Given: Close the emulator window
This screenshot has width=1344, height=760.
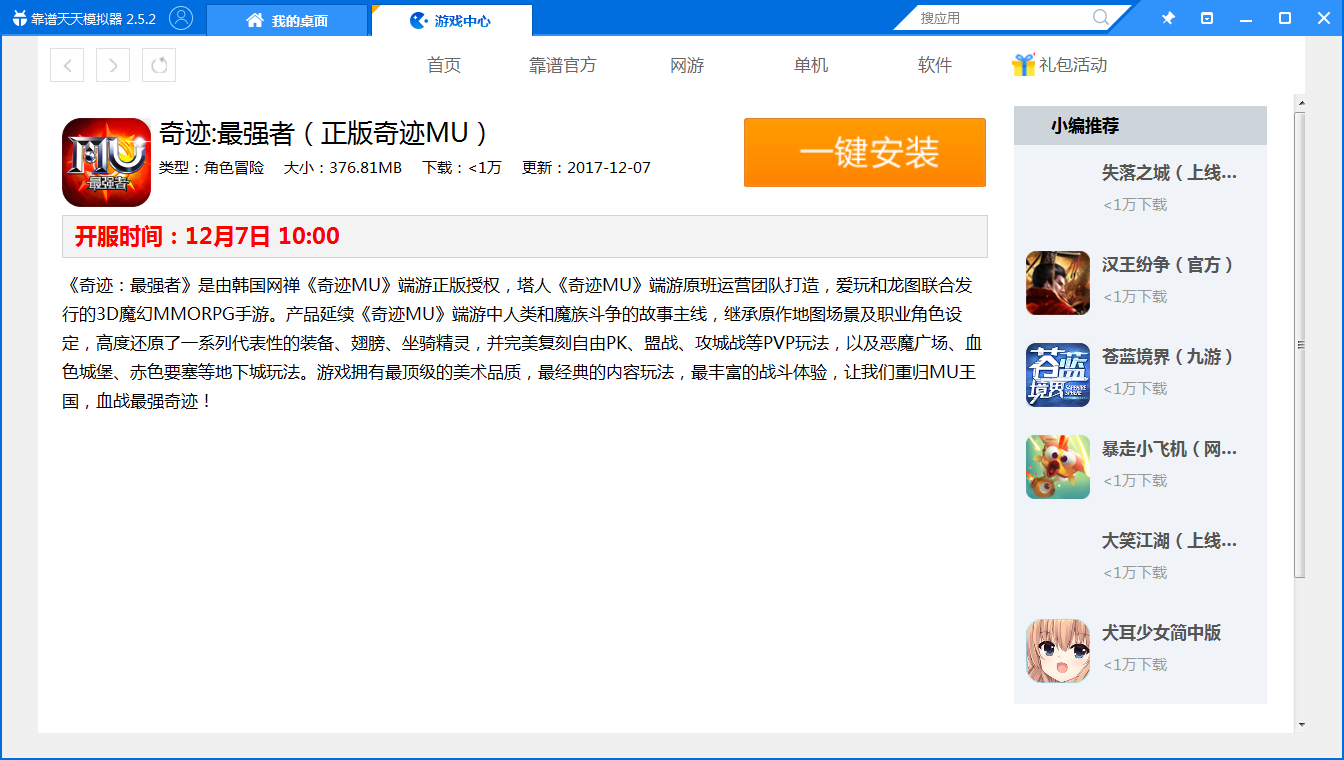Looking at the screenshot, I should pyautogui.click(x=1323, y=18).
